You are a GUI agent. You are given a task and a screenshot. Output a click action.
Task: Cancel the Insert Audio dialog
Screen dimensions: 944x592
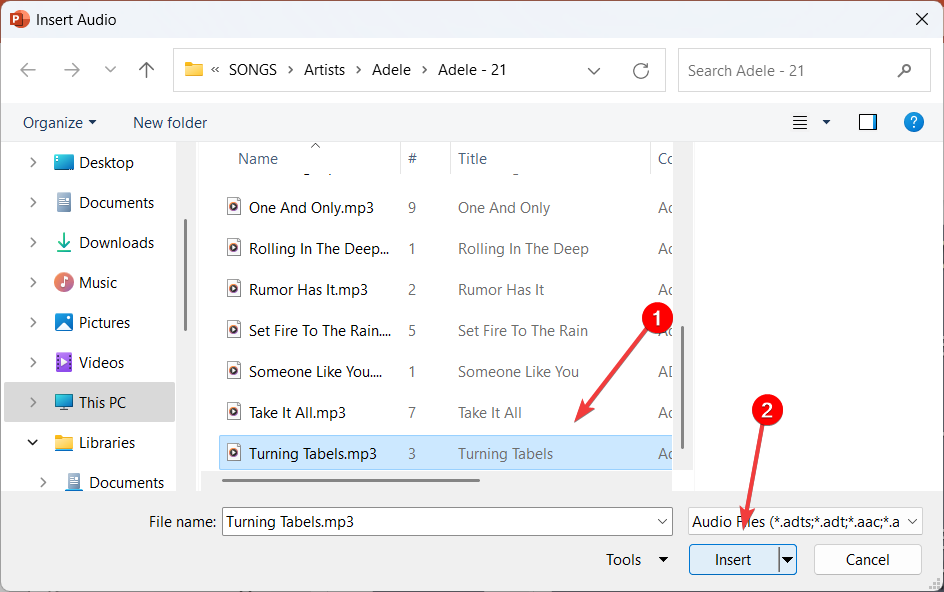click(868, 559)
